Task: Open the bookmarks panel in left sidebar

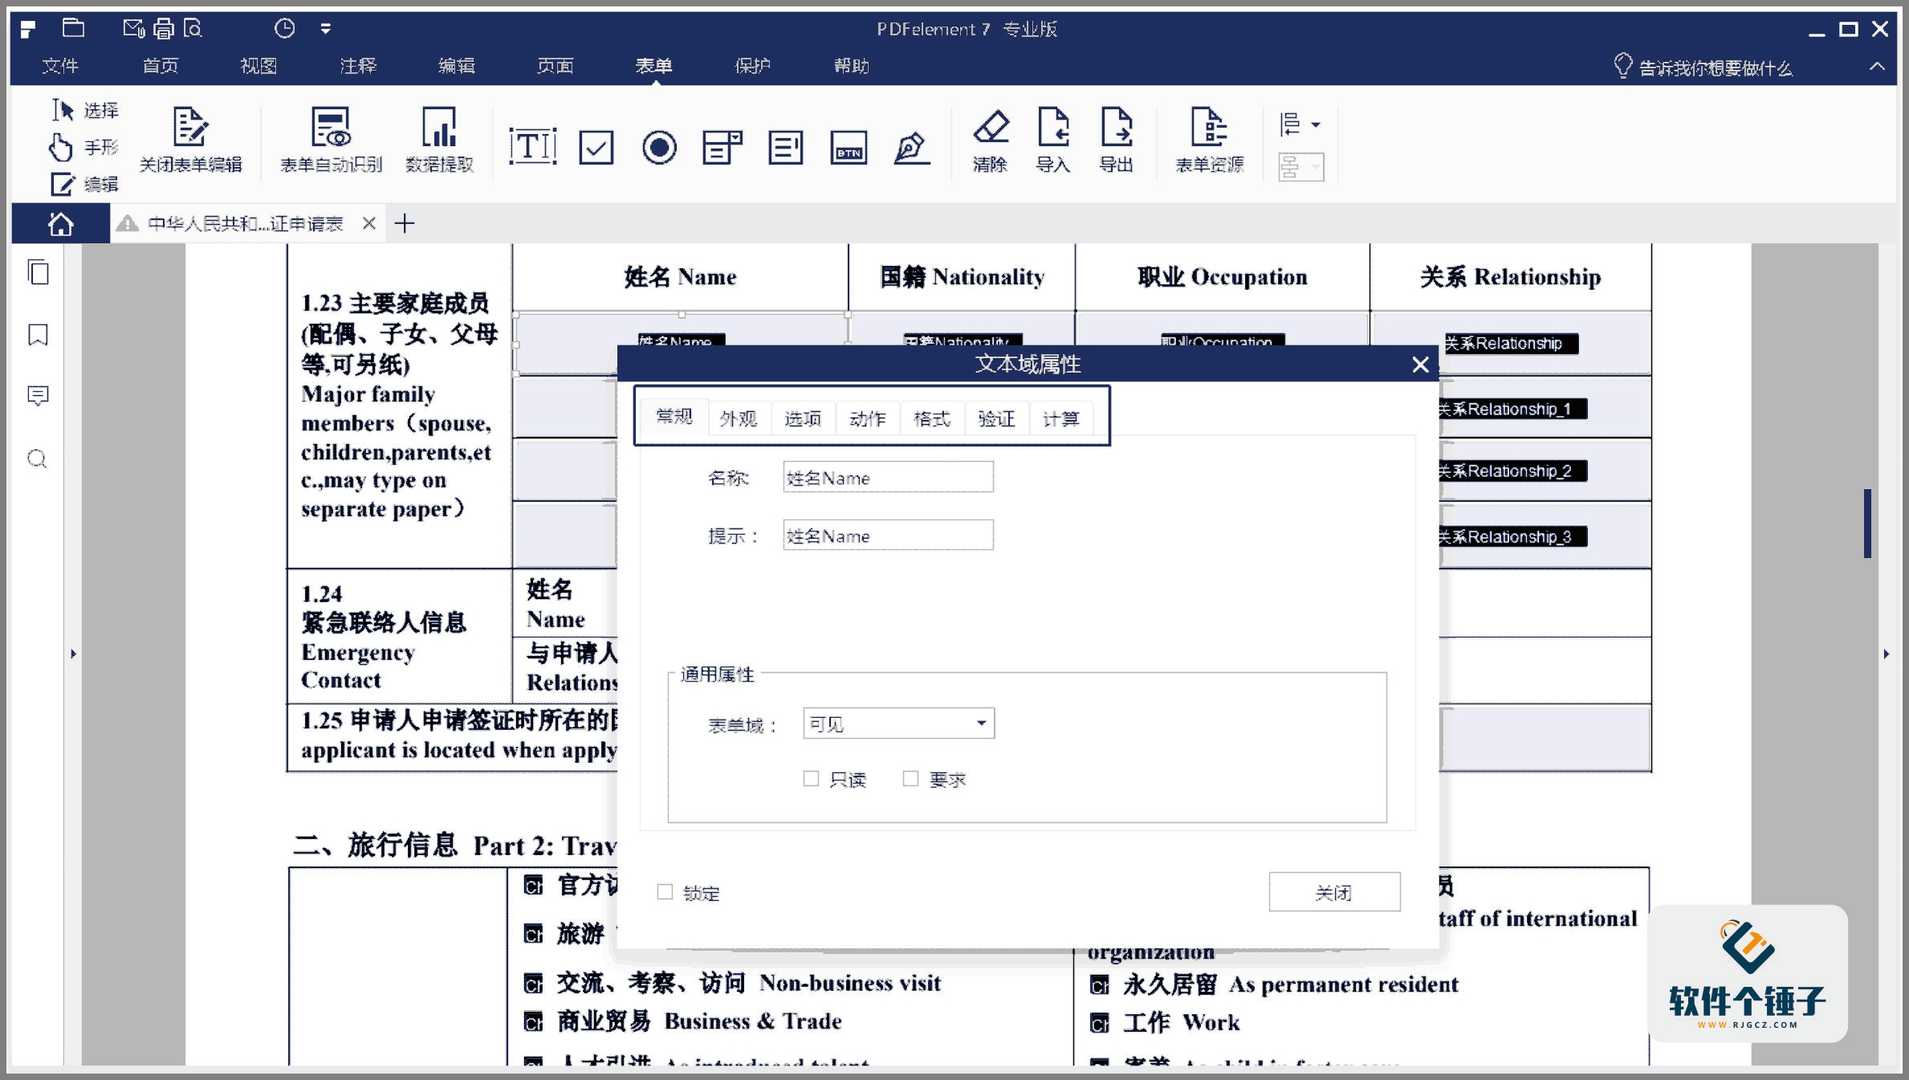Action: 37,334
